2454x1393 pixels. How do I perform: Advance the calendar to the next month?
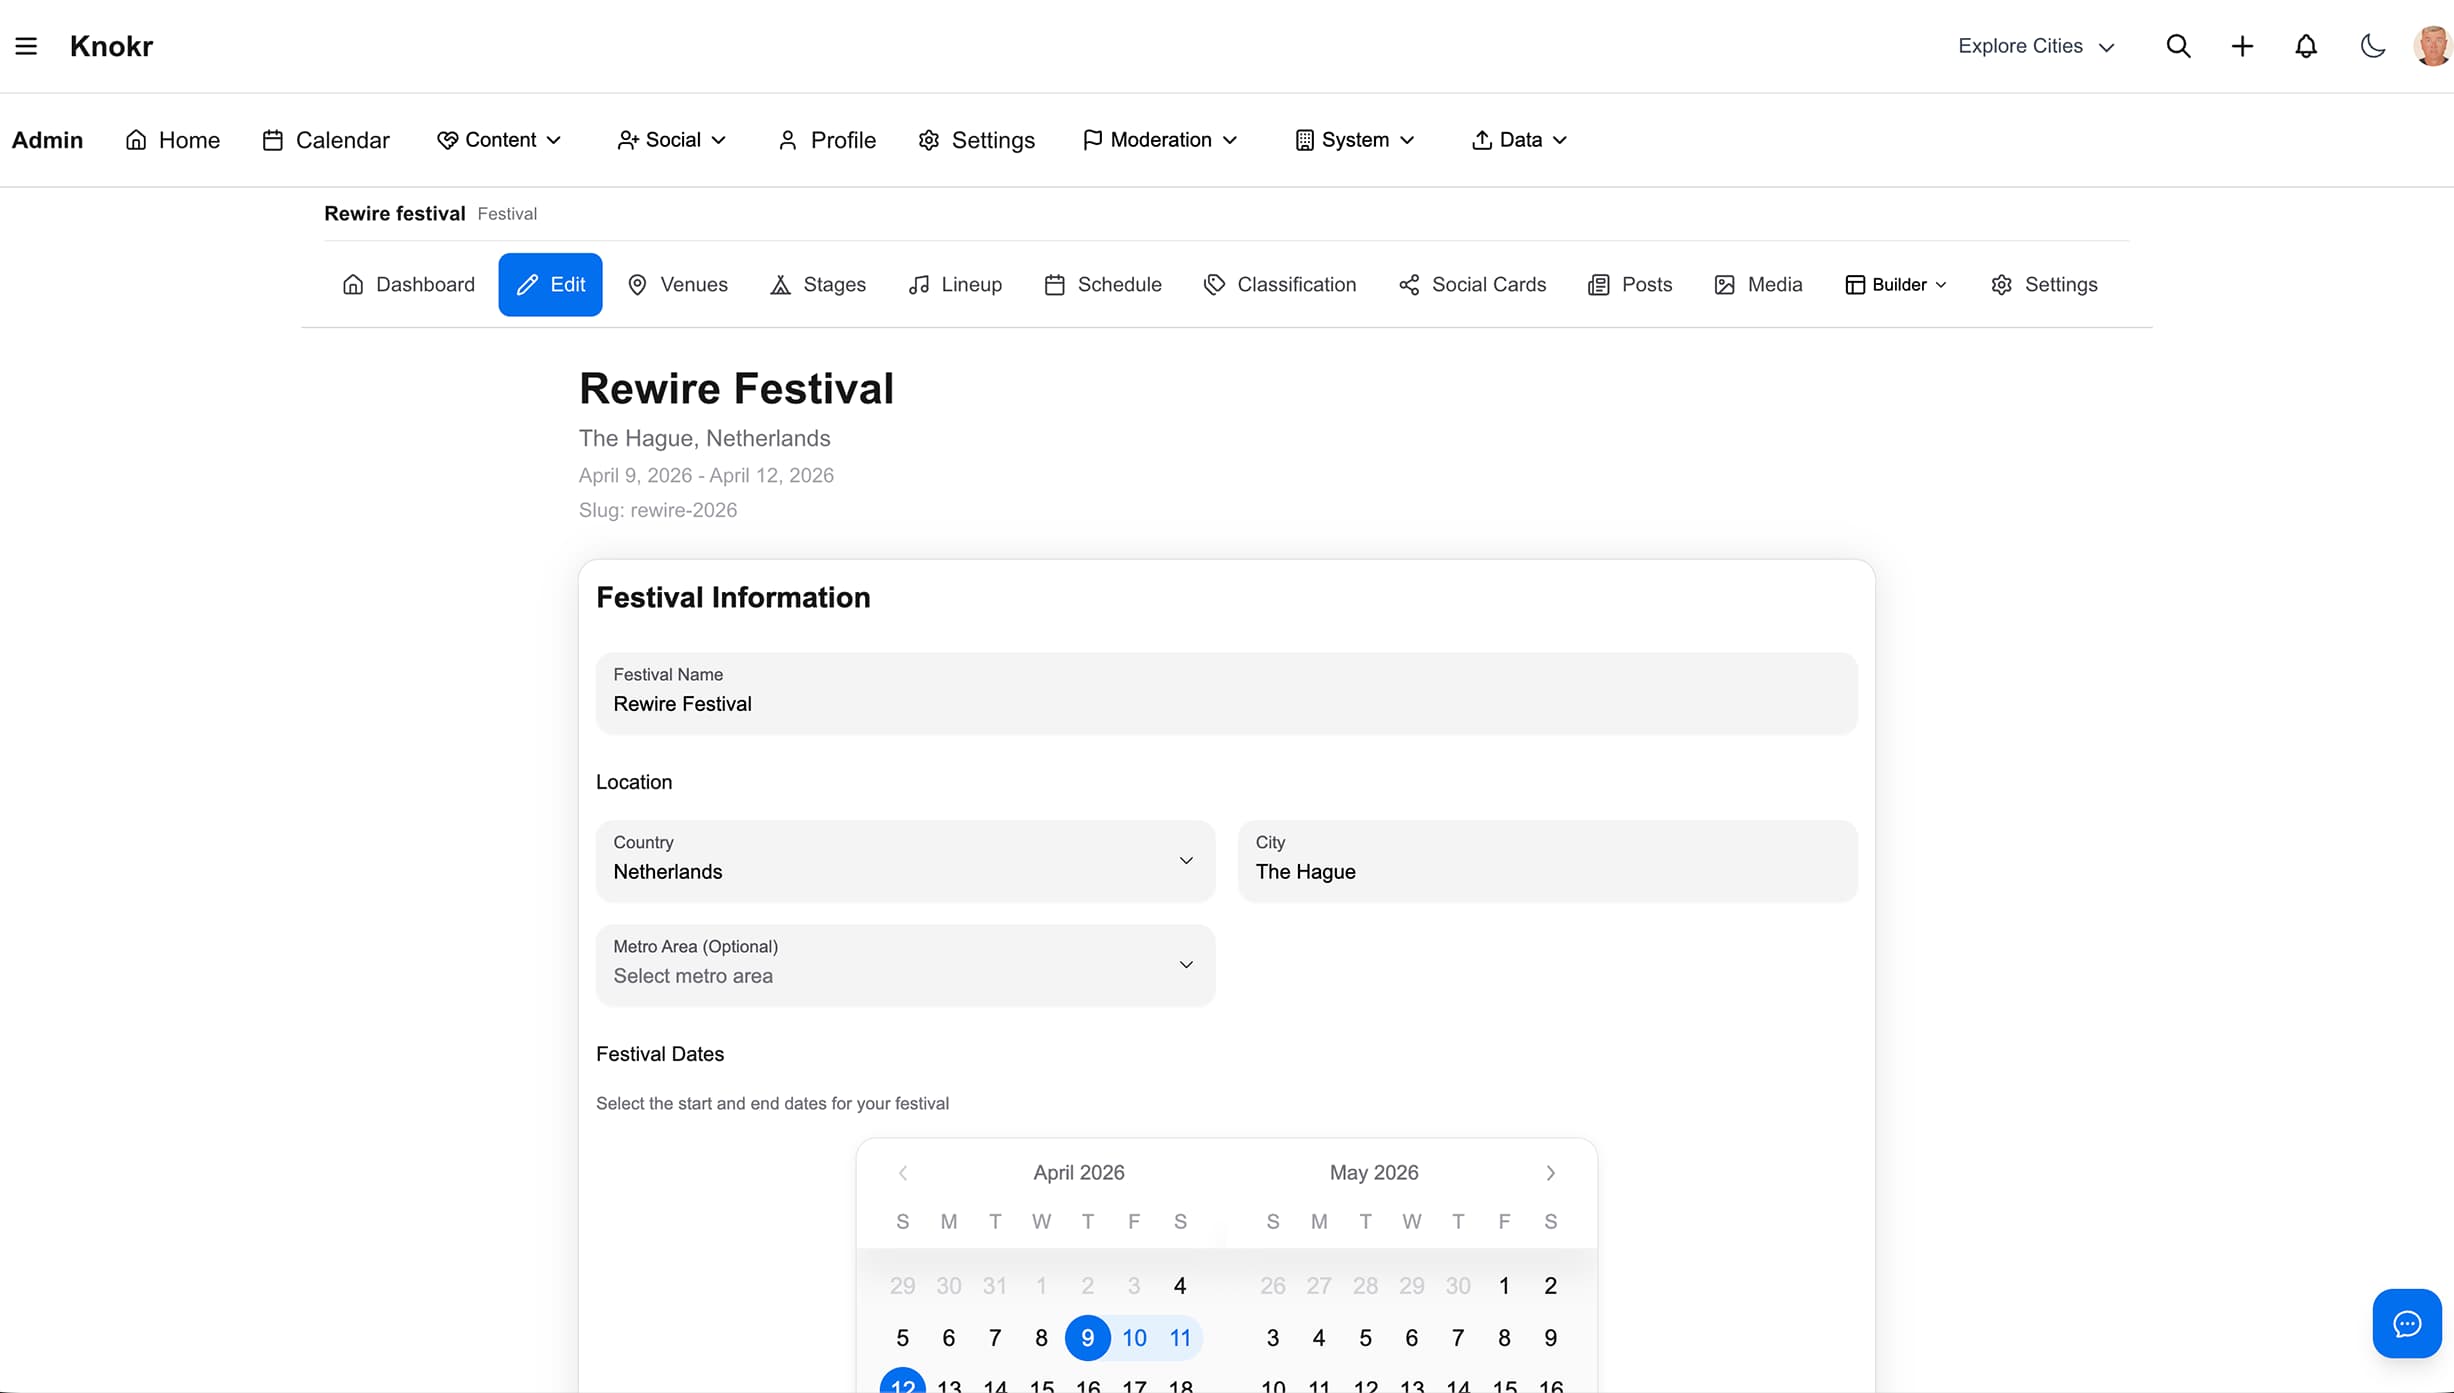pyautogui.click(x=1550, y=1172)
